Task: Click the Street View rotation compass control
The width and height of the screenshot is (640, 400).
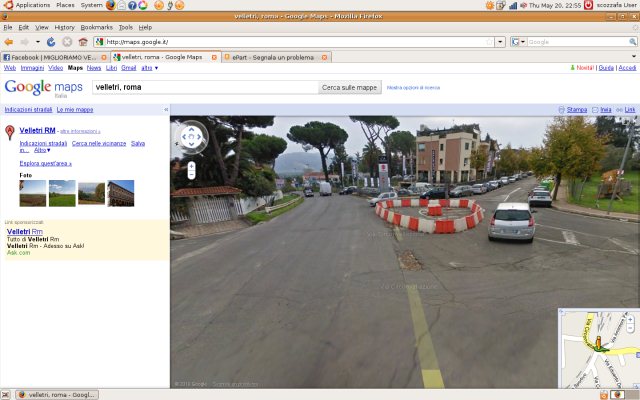Action: (x=191, y=137)
